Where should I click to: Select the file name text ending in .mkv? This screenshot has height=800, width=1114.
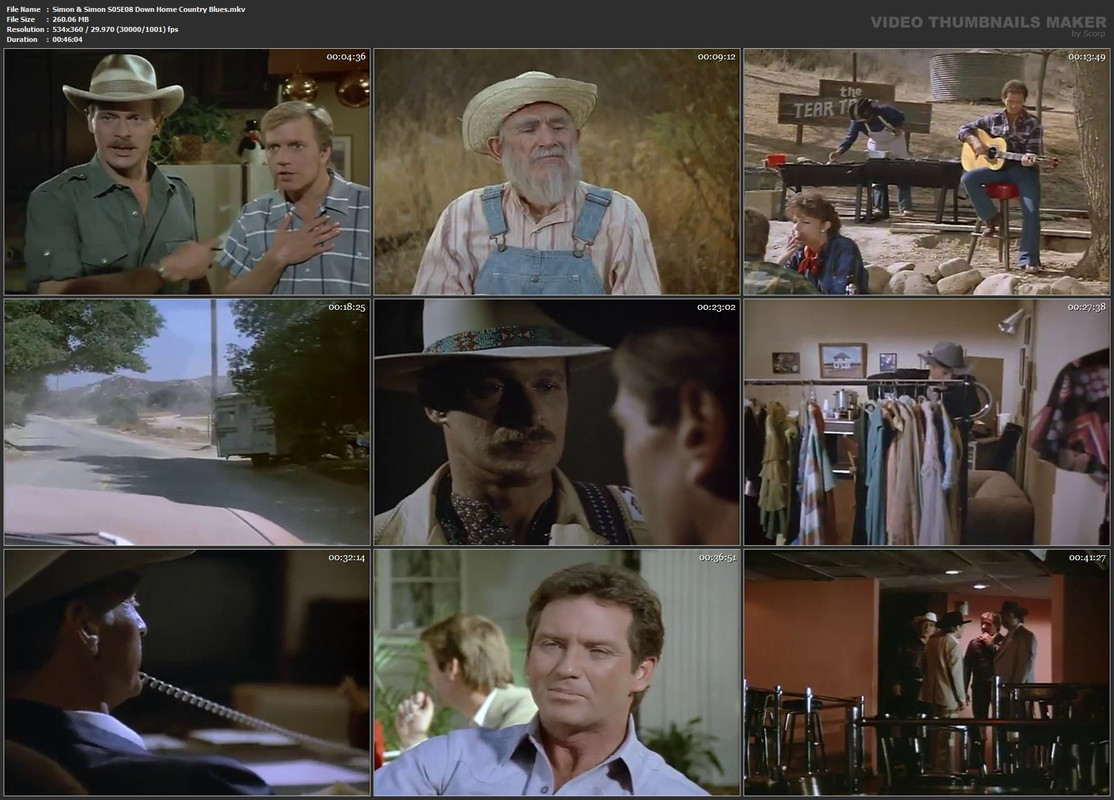148,9
